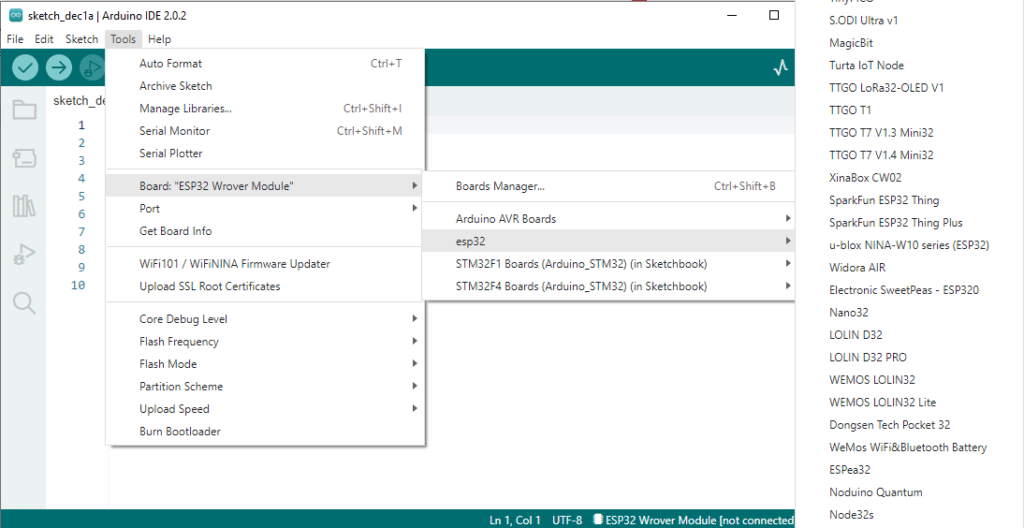Select Electronic SweetPeas - ESP320 board
The height and width of the screenshot is (528, 1024).
904,290
